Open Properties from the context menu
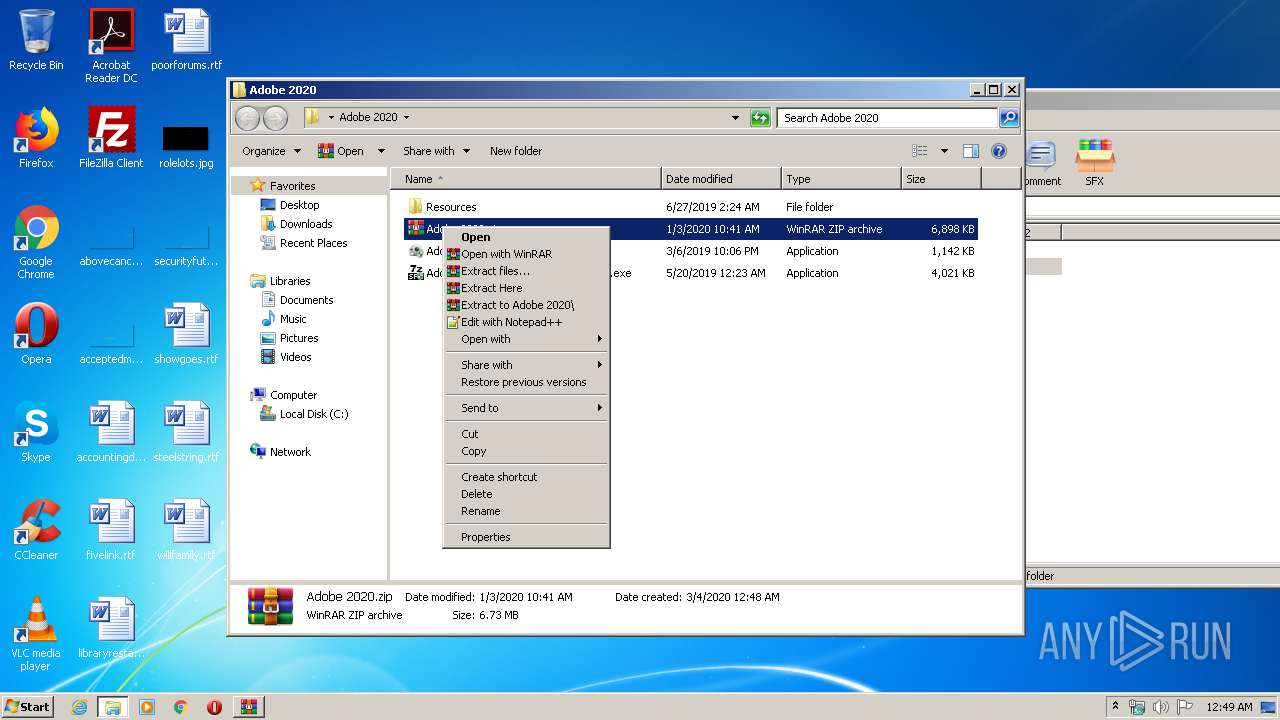The image size is (1280, 720). click(x=526, y=537)
